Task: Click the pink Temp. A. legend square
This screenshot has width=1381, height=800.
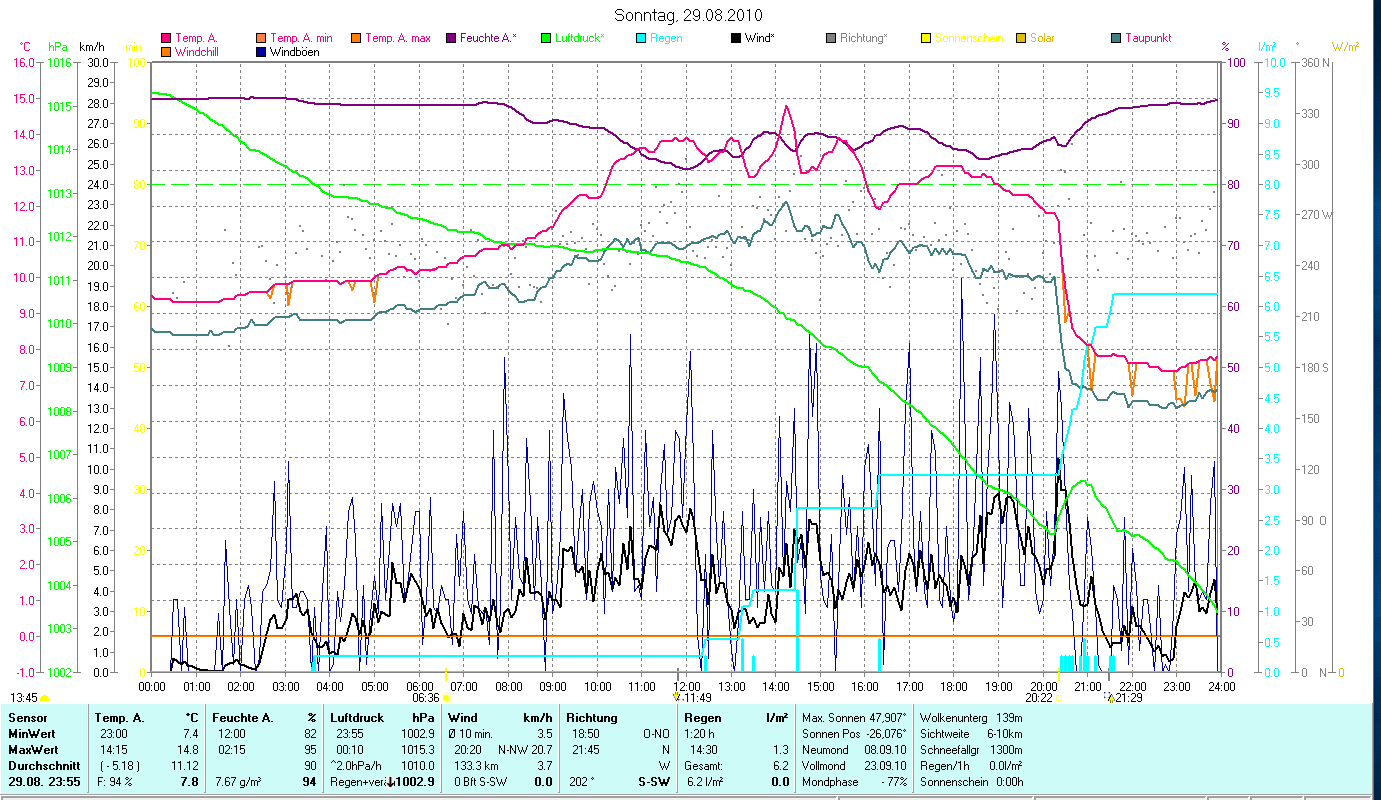Action: click(166, 39)
